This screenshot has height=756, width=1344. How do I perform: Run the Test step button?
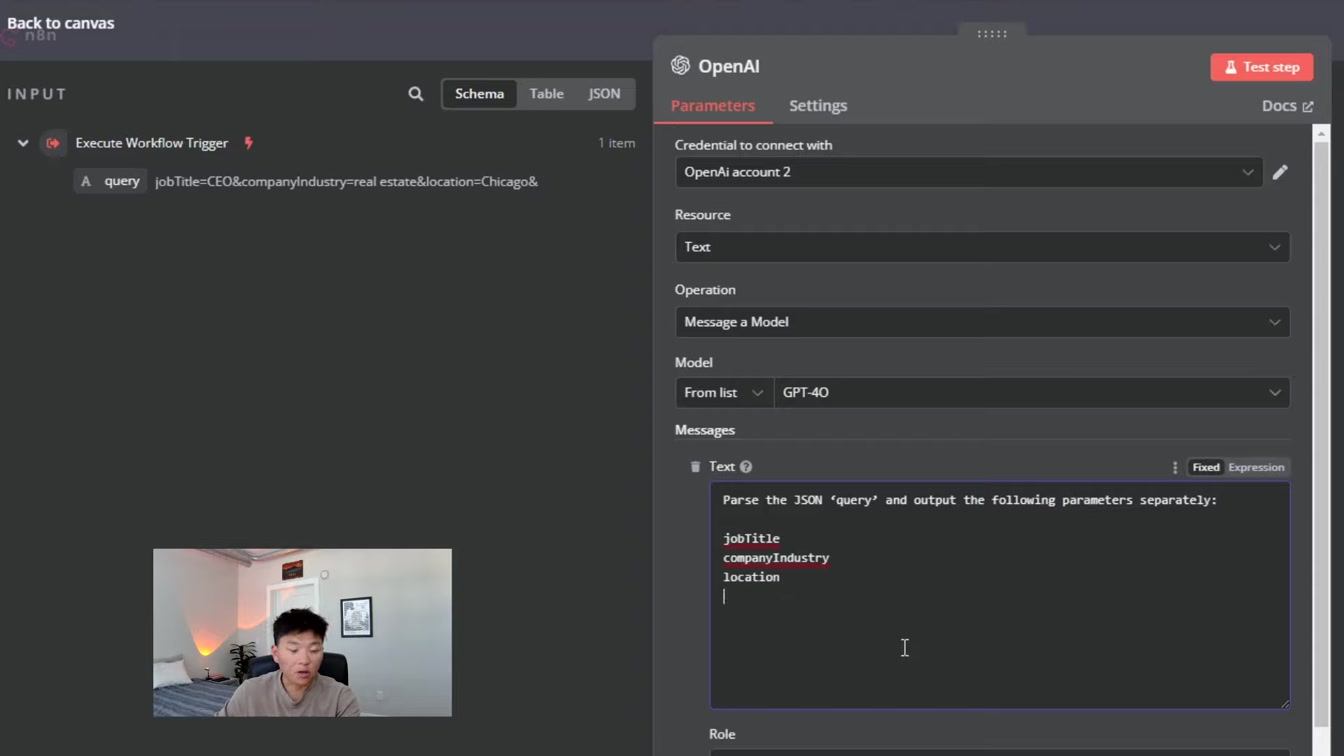coord(1262,67)
